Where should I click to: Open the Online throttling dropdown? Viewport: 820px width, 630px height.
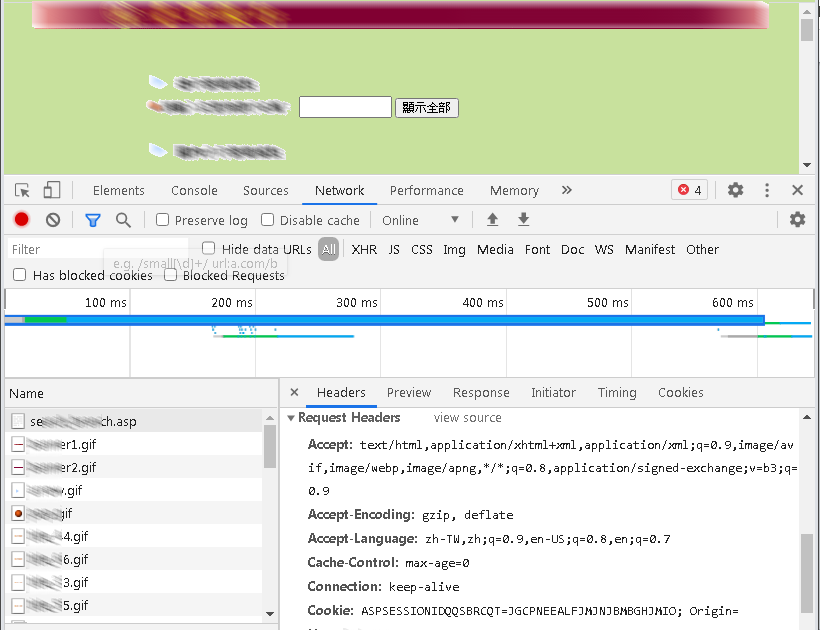(x=418, y=219)
